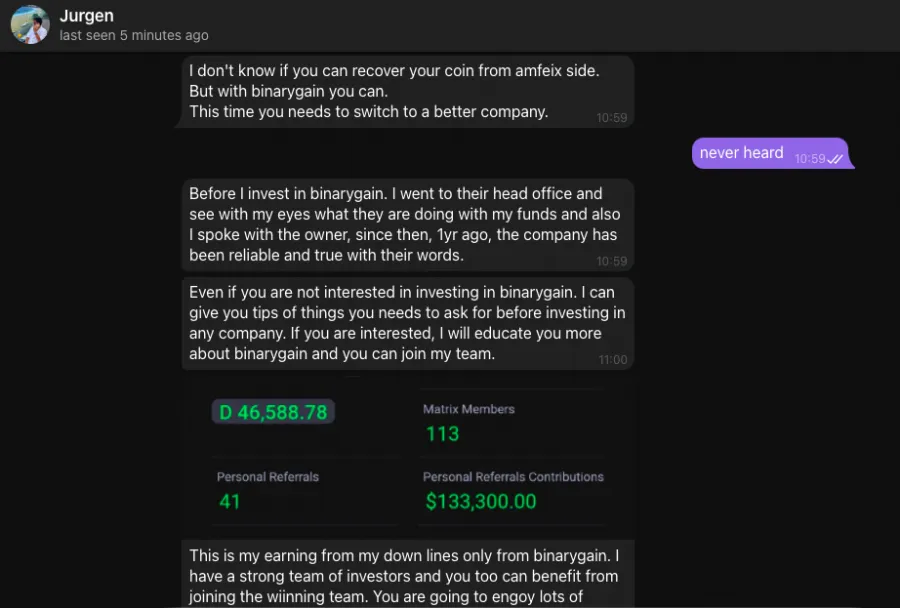Click the 'last seen 5 minutes ago' status
Screen dimensions: 900x608
click(x=134, y=36)
